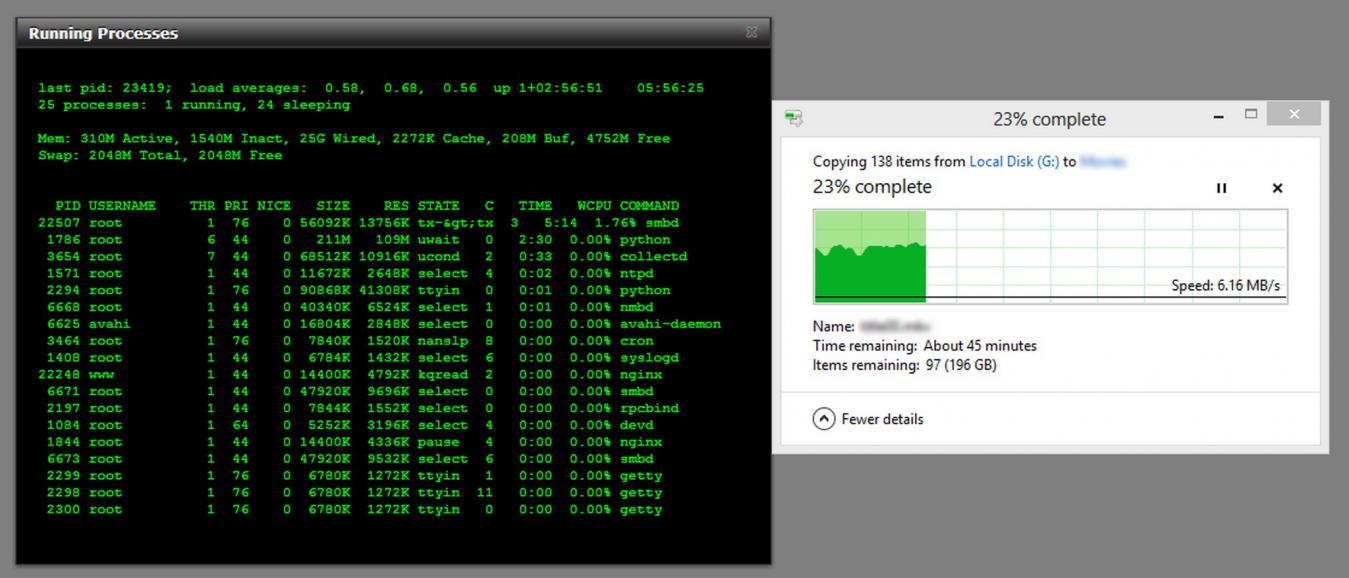Open the Local Disk (G:) source link

(x=1014, y=161)
